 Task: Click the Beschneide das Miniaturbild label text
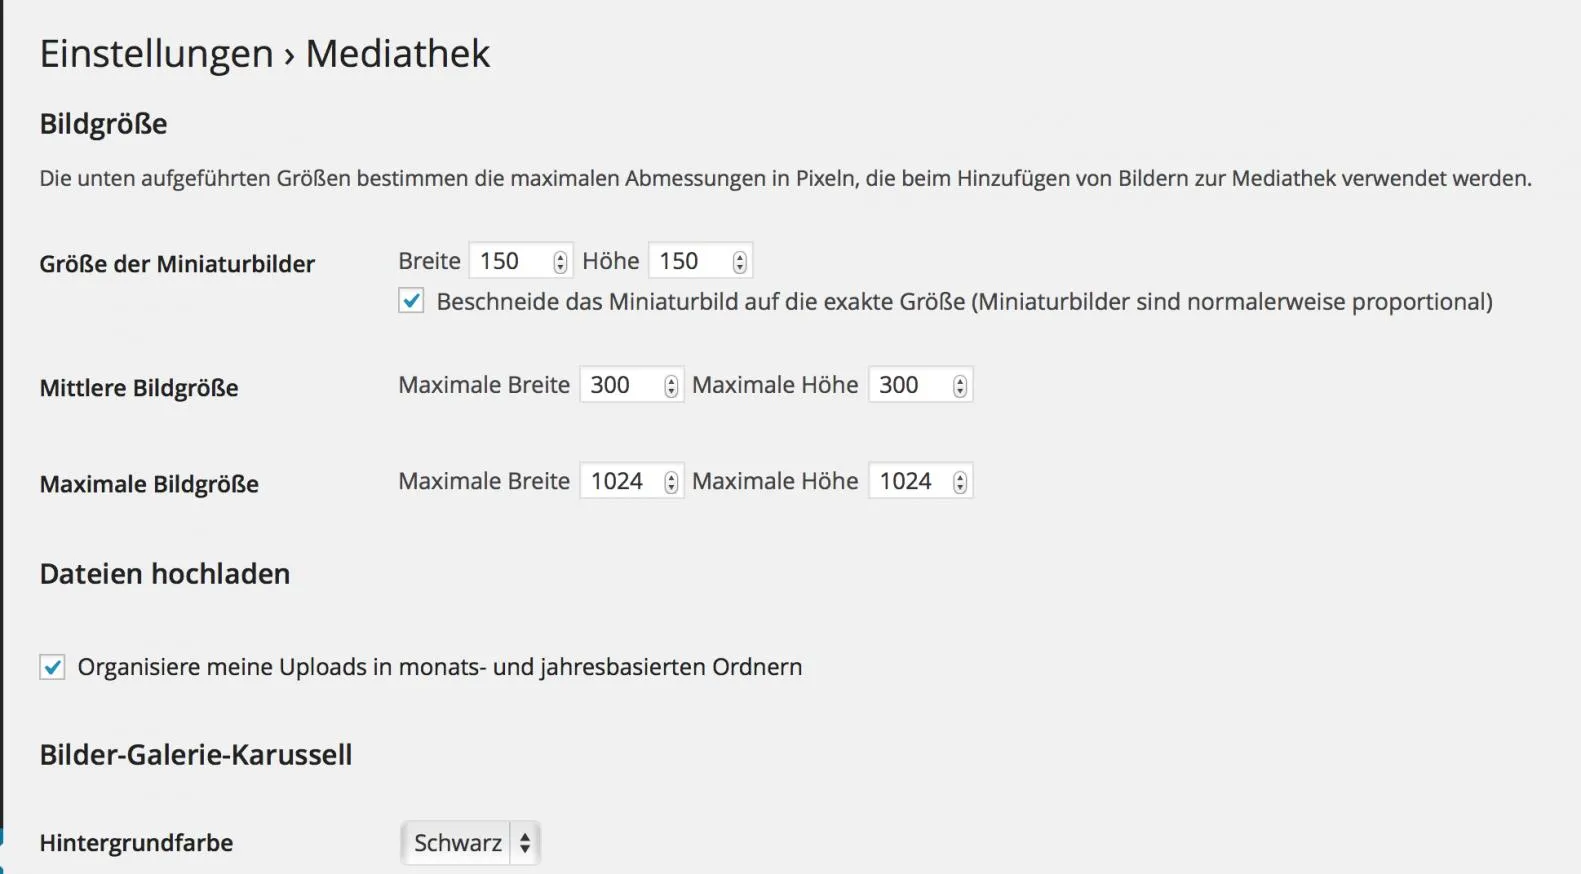pyautogui.click(x=964, y=302)
